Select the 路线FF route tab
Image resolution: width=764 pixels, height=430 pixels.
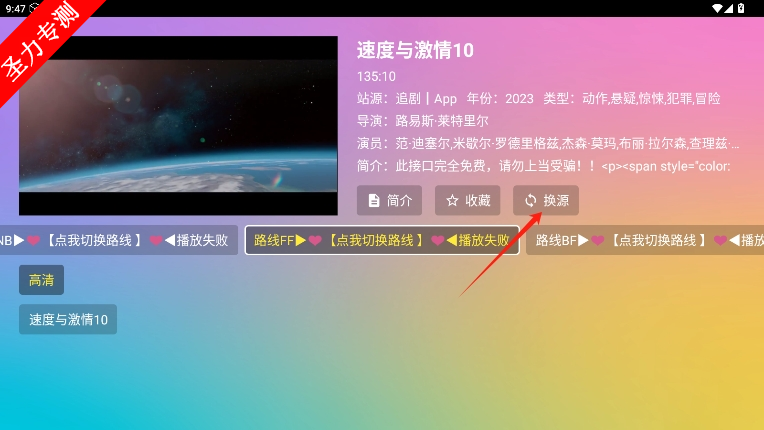[382, 240]
